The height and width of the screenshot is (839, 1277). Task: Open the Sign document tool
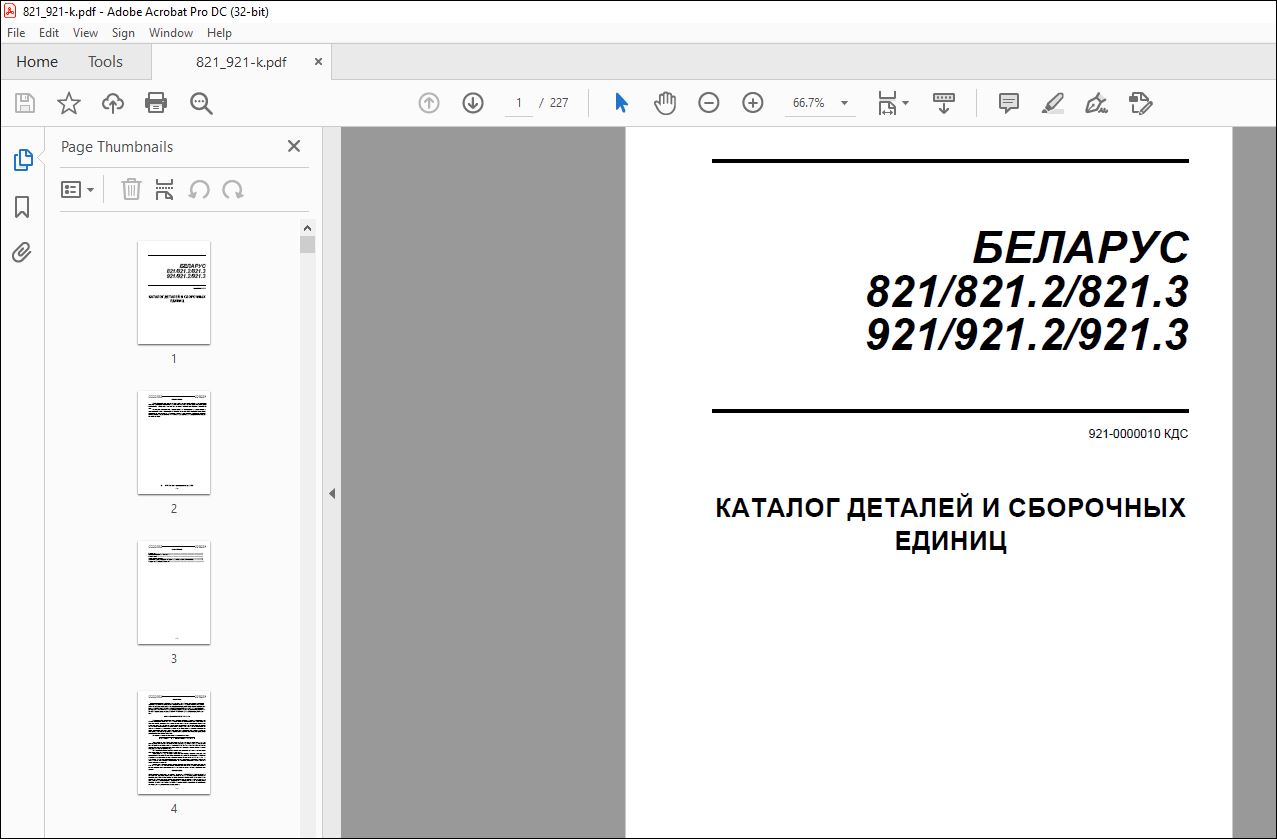coord(1096,103)
